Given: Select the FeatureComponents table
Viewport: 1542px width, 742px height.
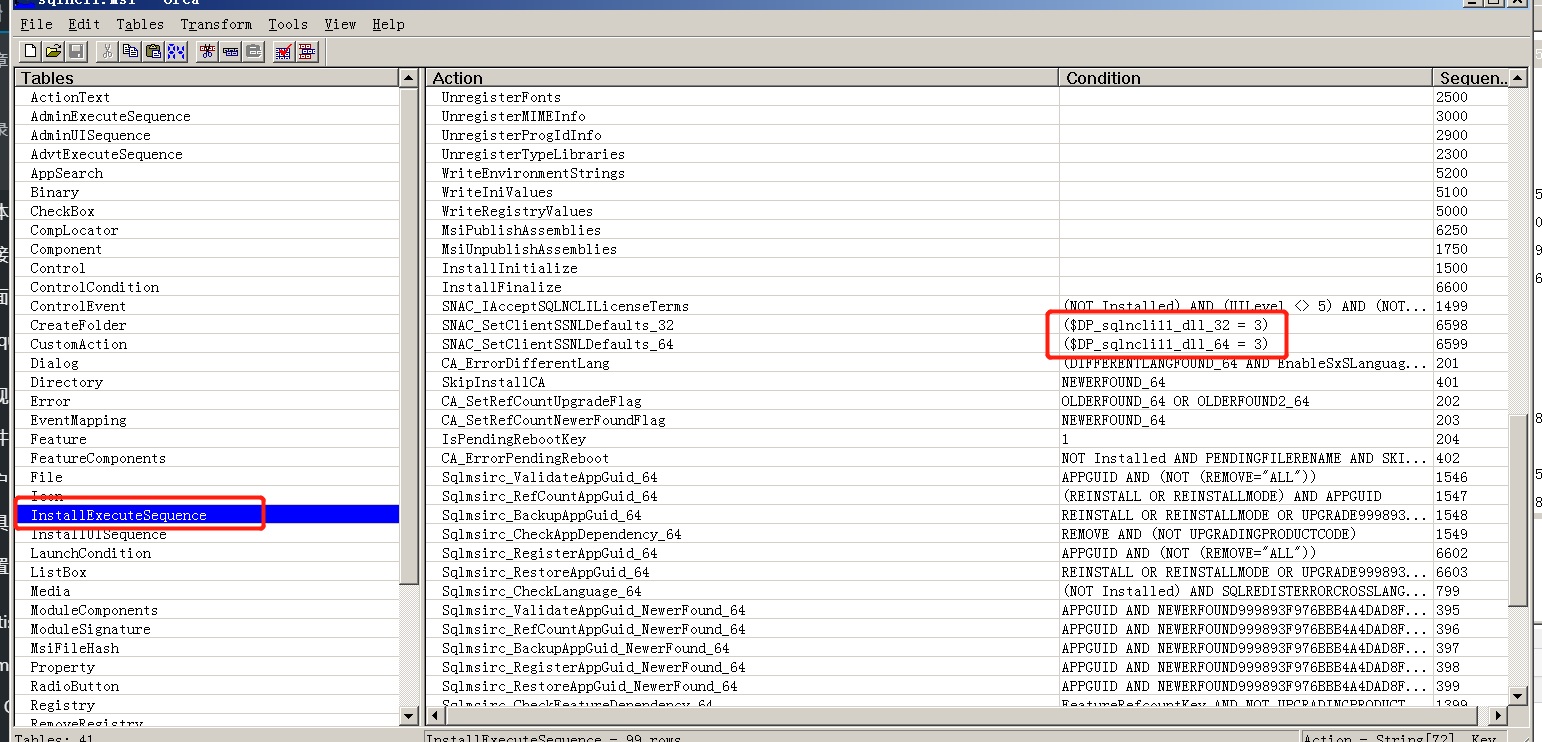Looking at the screenshot, I should pyautogui.click(x=207, y=458).
